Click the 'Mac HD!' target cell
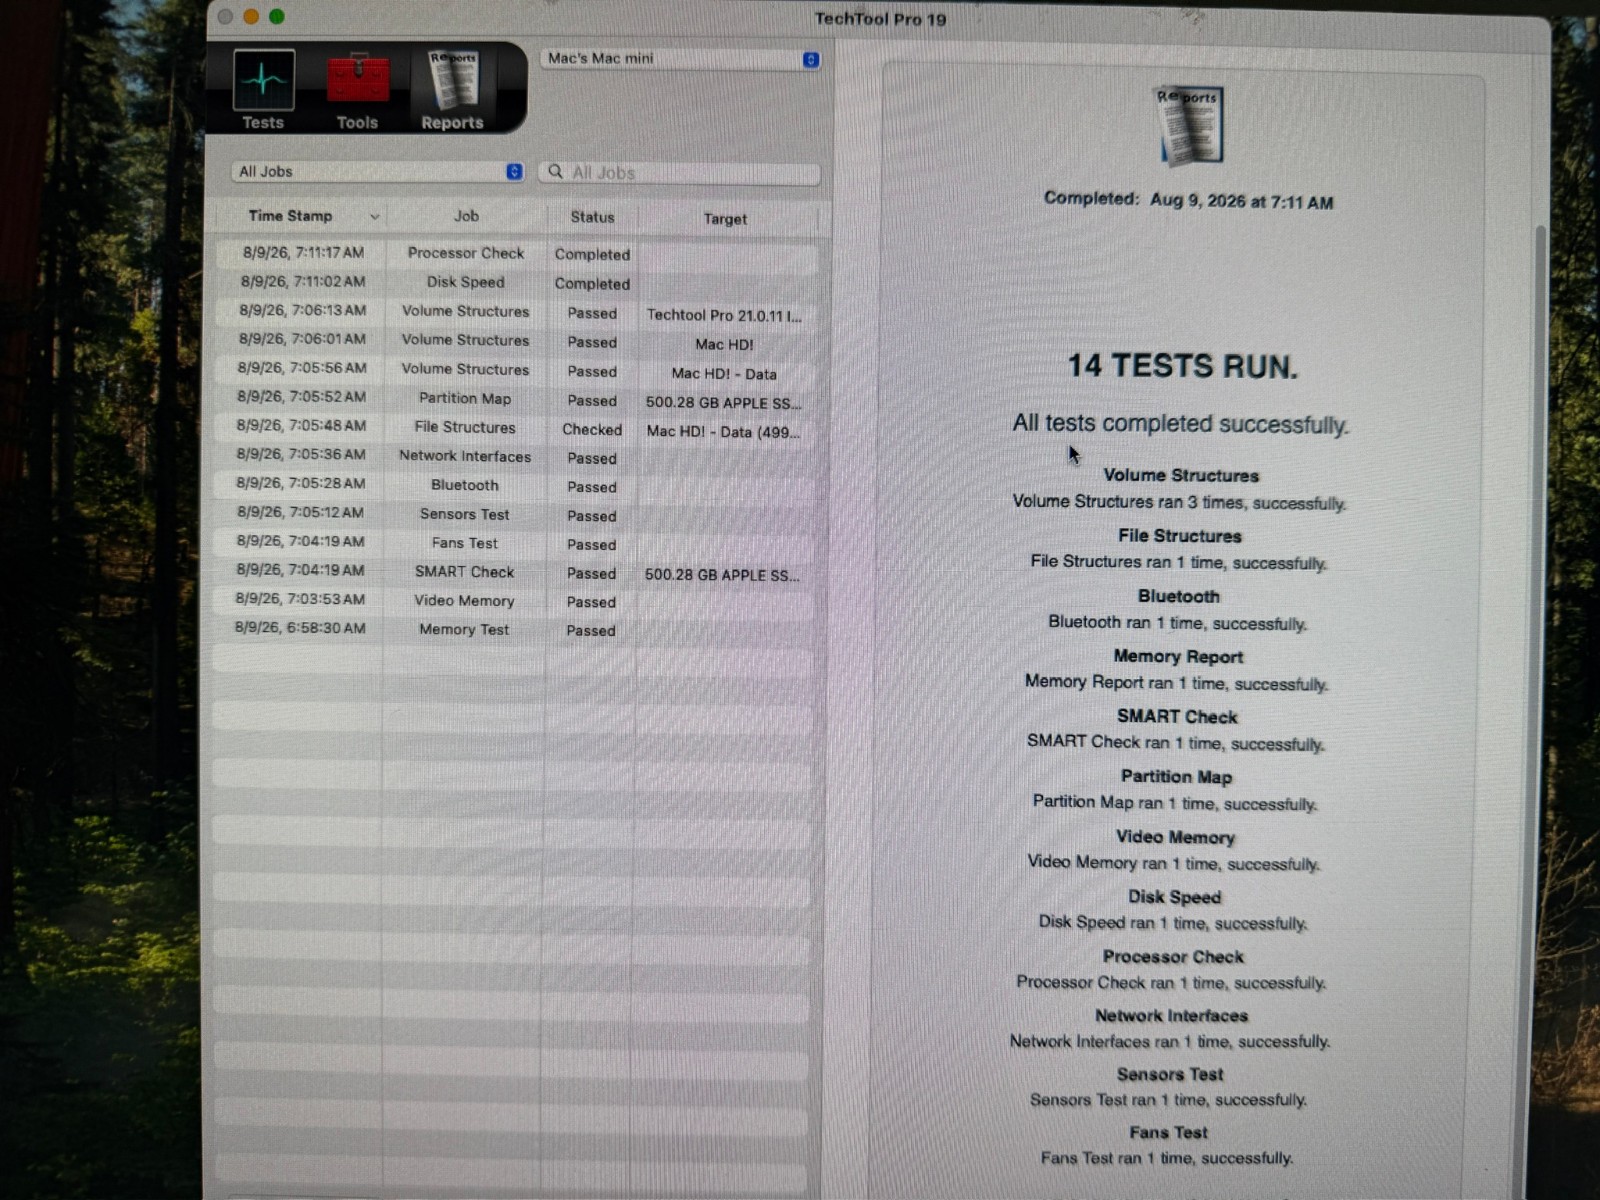 (725, 344)
